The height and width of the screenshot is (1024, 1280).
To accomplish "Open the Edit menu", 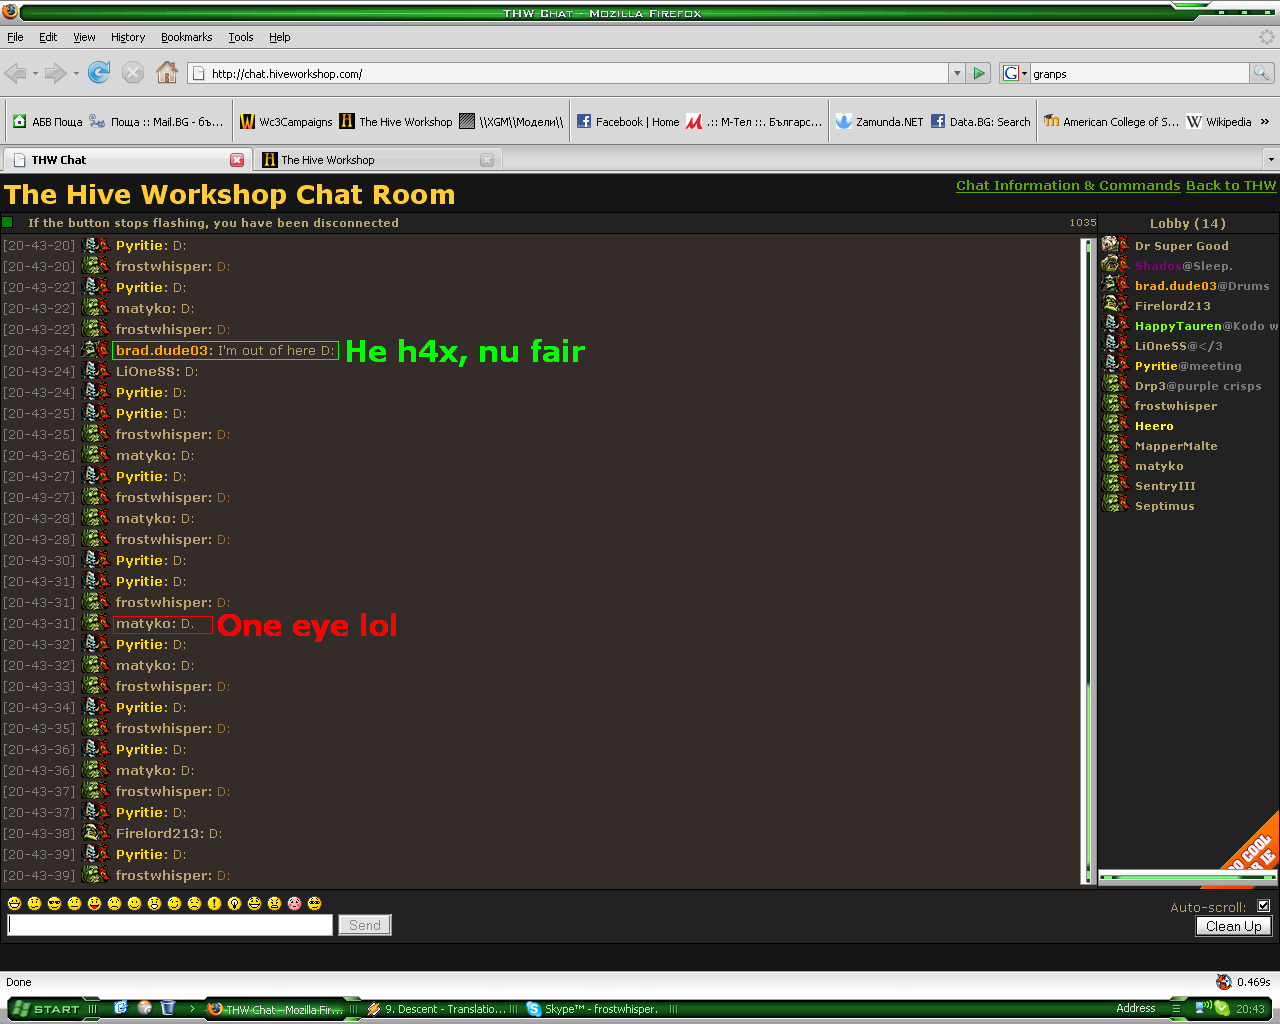I will pos(48,37).
